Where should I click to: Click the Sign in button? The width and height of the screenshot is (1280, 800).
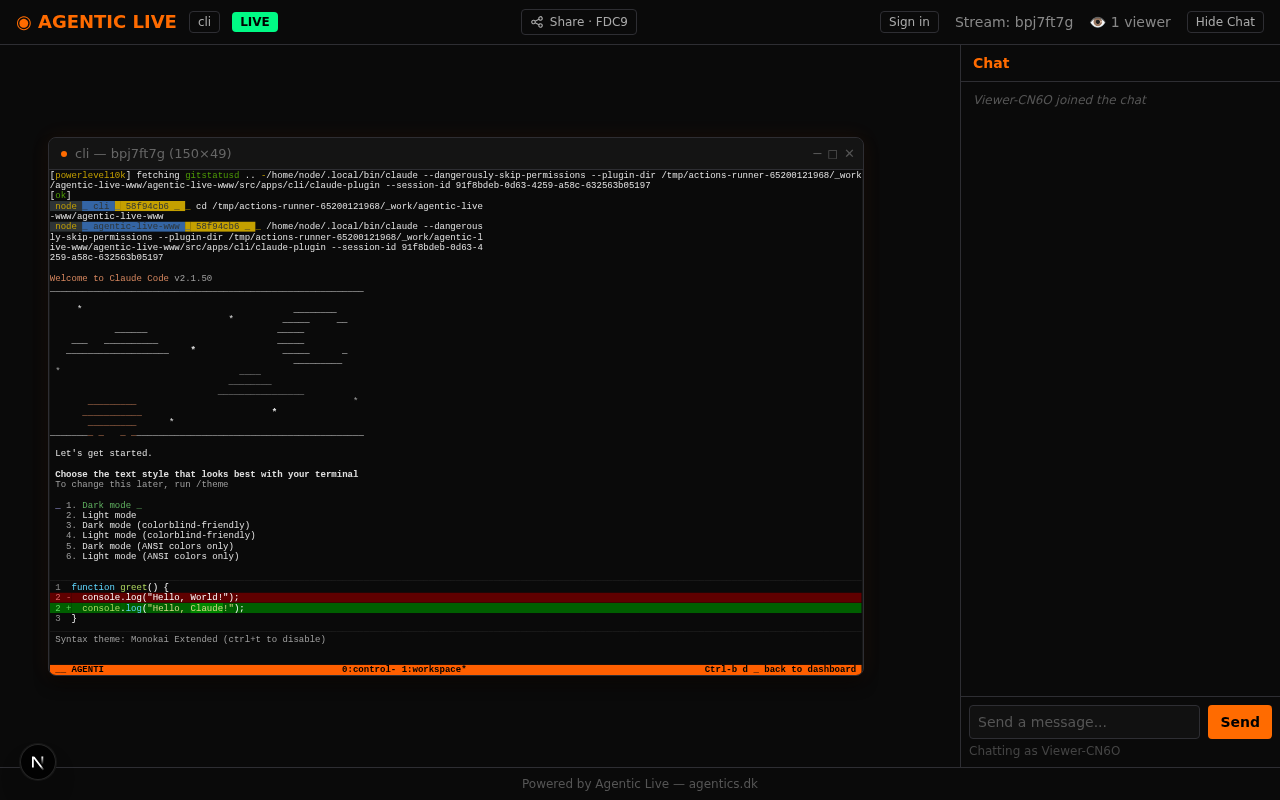(909, 22)
